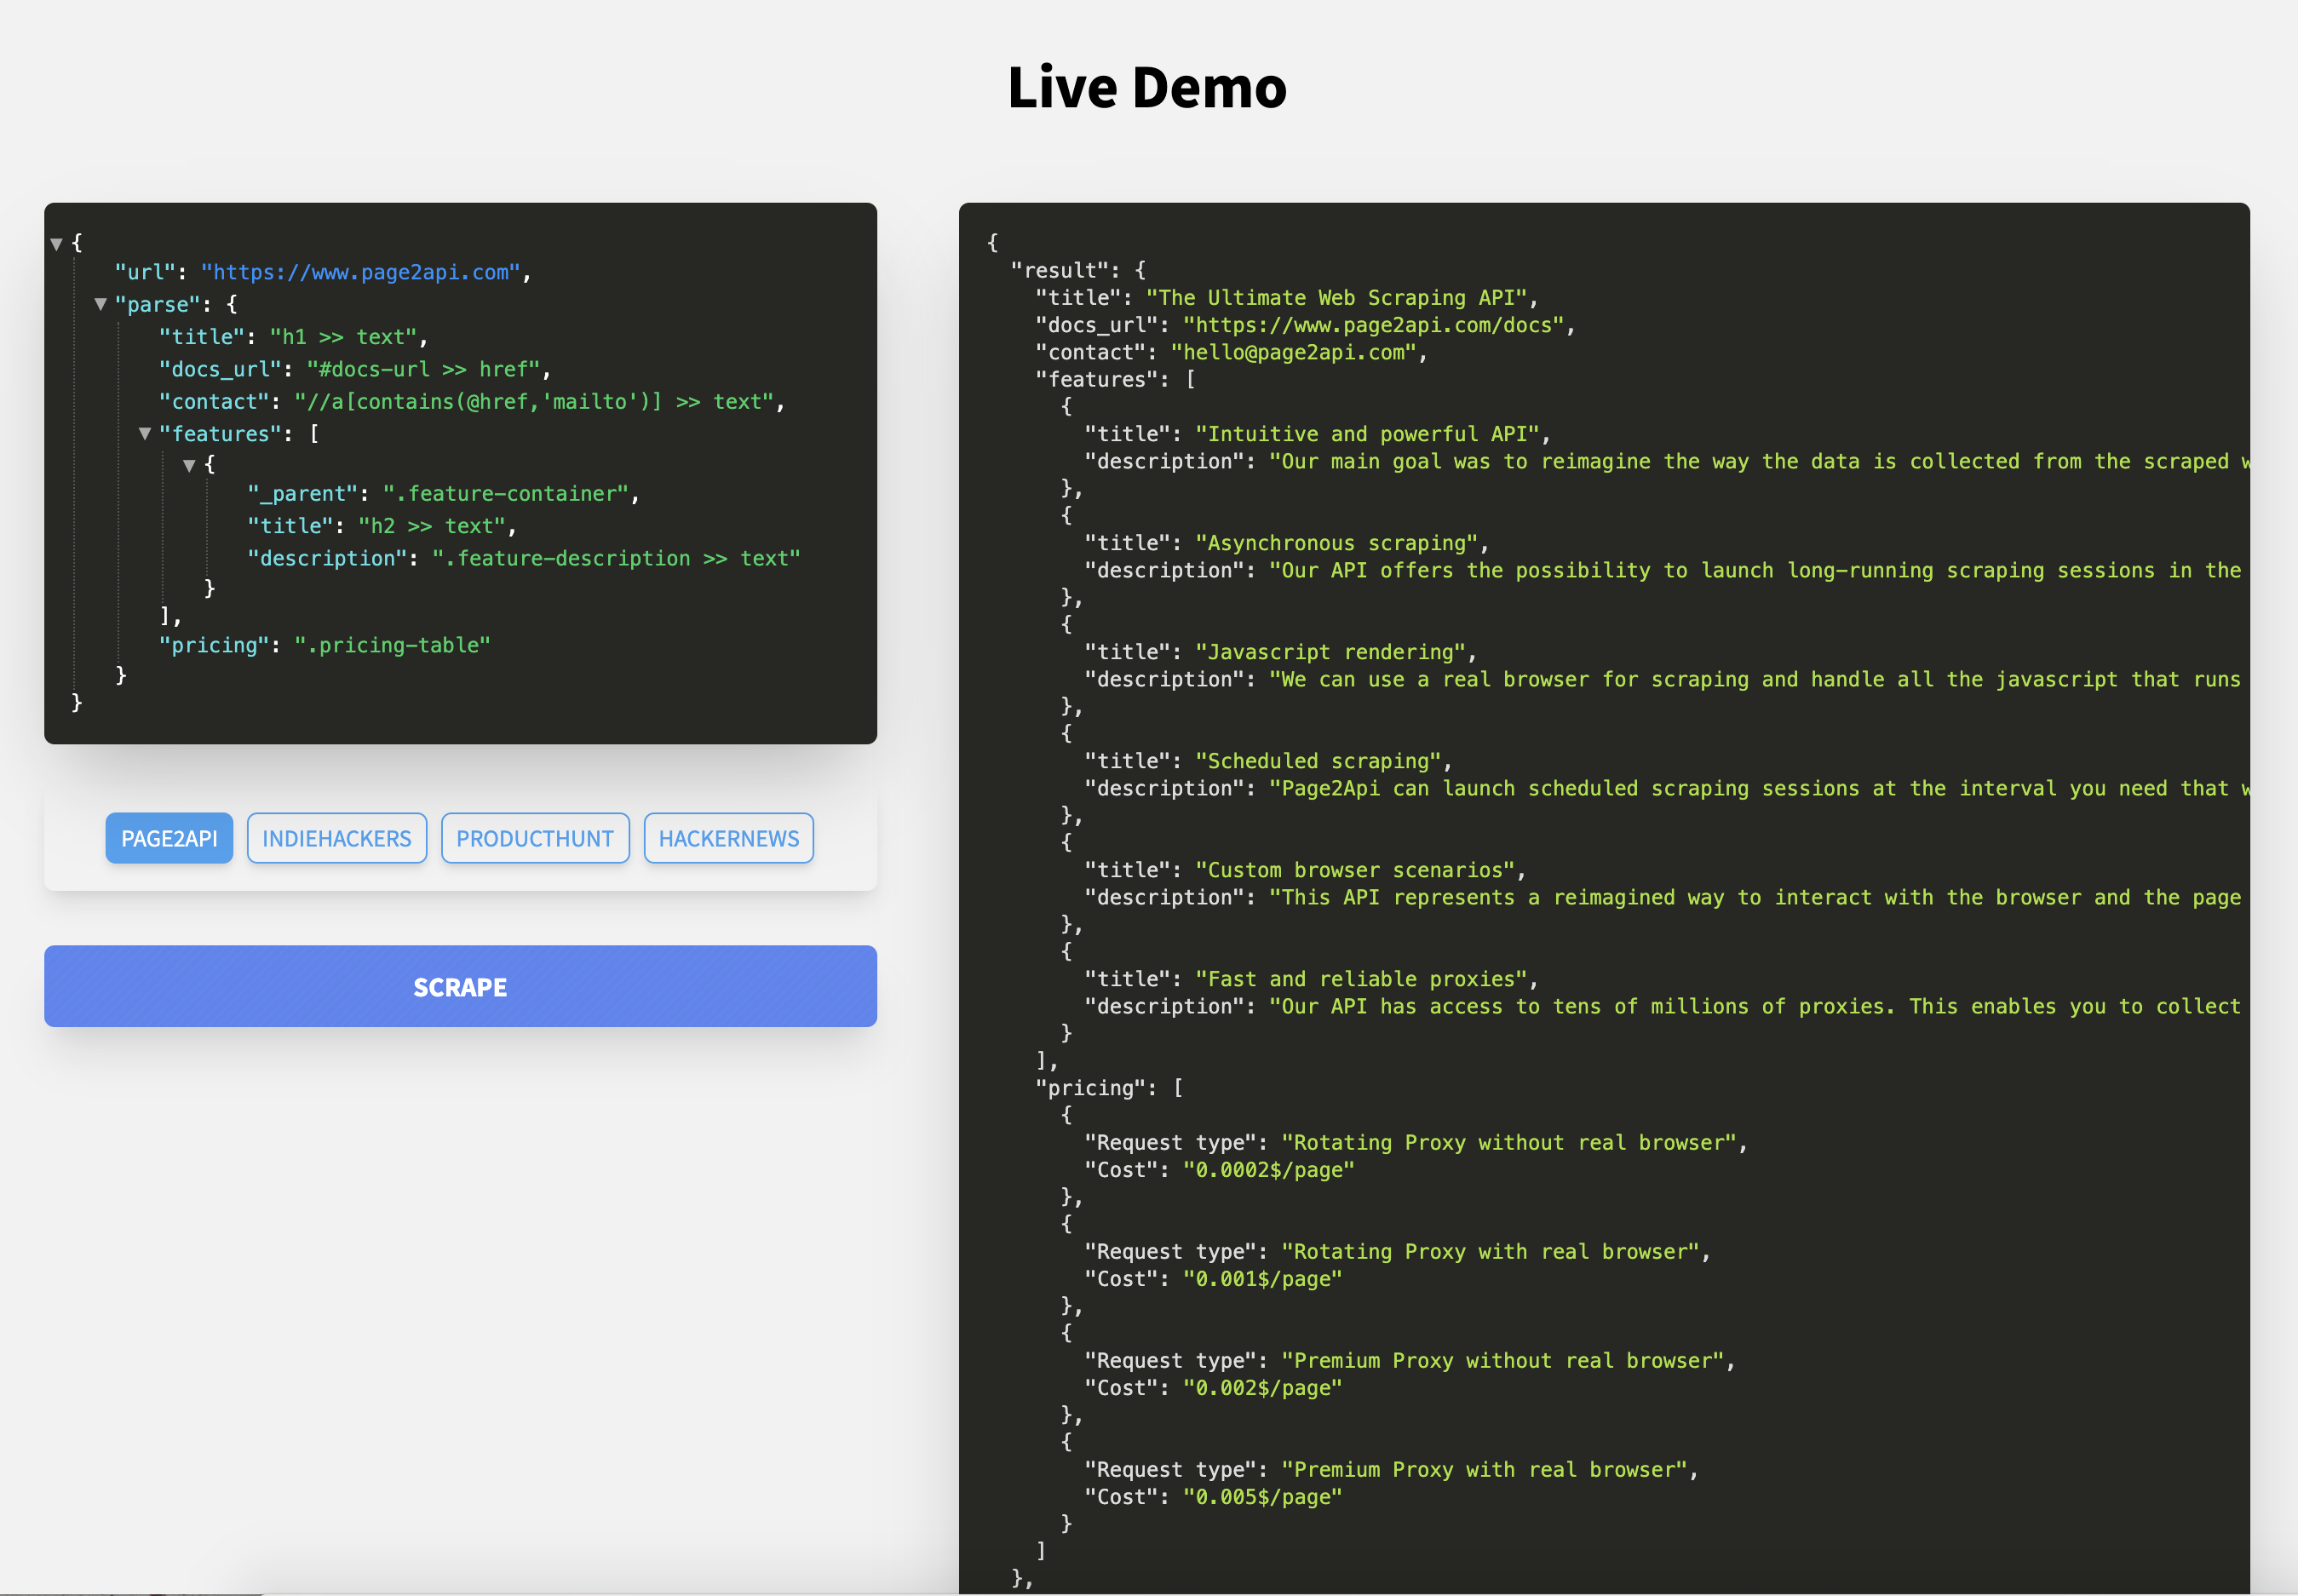The width and height of the screenshot is (2298, 1596).
Task: Click the ".feature-description >> text" selector value
Action: click(x=617, y=557)
